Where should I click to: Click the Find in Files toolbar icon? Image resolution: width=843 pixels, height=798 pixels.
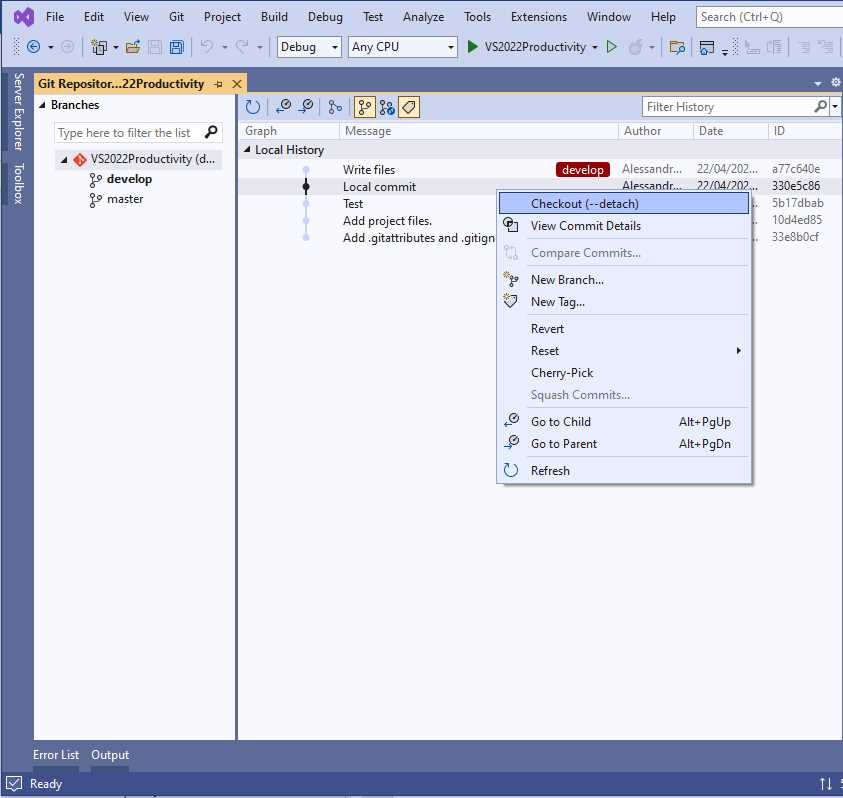point(677,47)
